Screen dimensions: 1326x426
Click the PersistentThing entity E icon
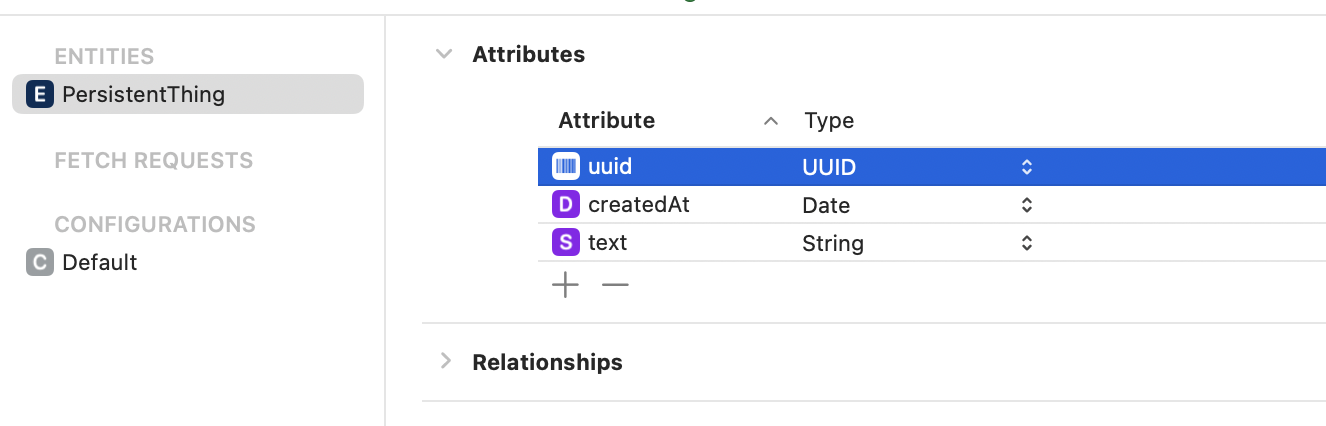(40, 94)
